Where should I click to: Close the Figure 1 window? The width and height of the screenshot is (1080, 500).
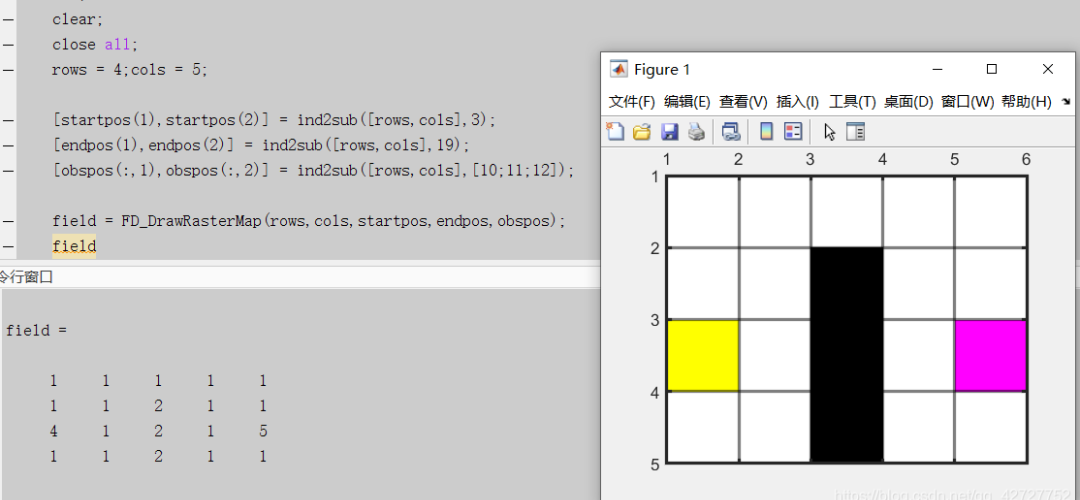[1048, 69]
